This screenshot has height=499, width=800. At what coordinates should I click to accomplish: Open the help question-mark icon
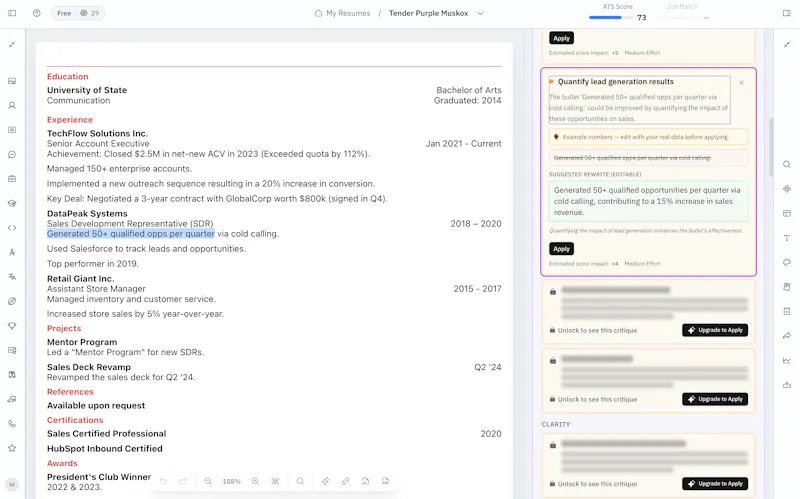point(37,13)
